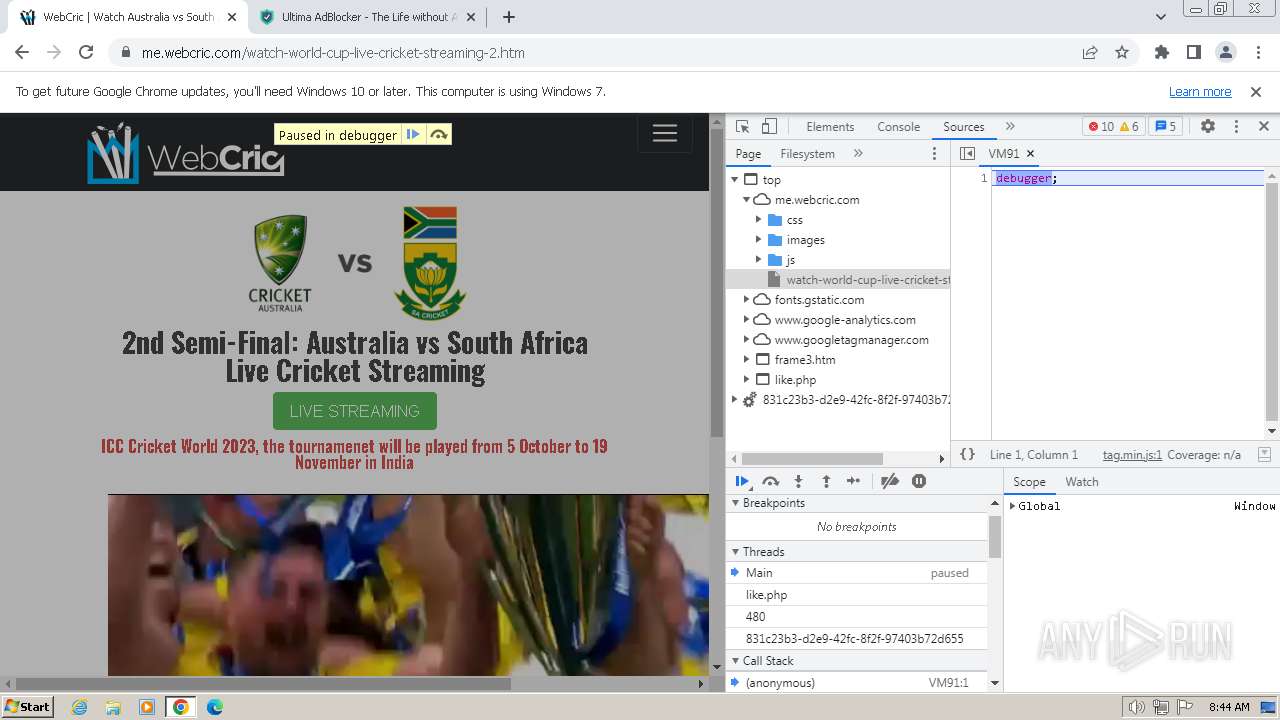Show more DevTools tabs chevron

(x=1010, y=127)
